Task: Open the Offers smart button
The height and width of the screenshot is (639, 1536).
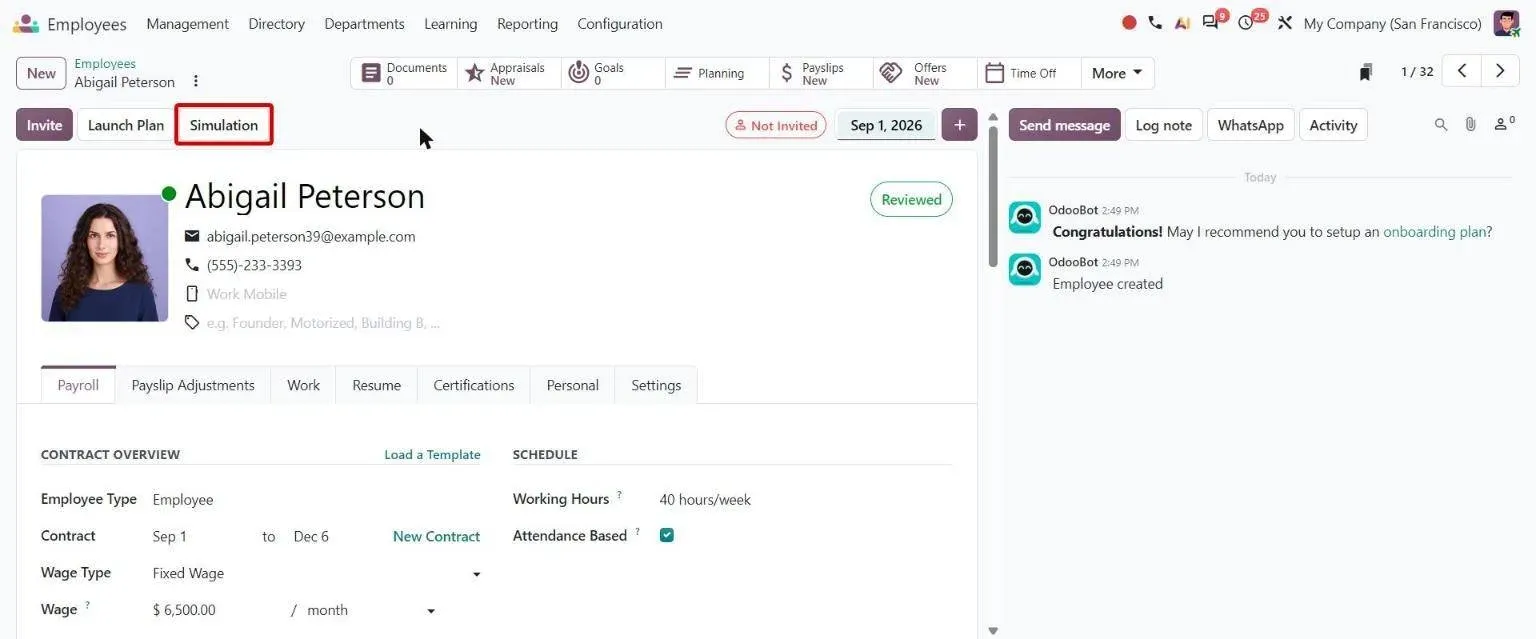Action: (x=925, y=73)
